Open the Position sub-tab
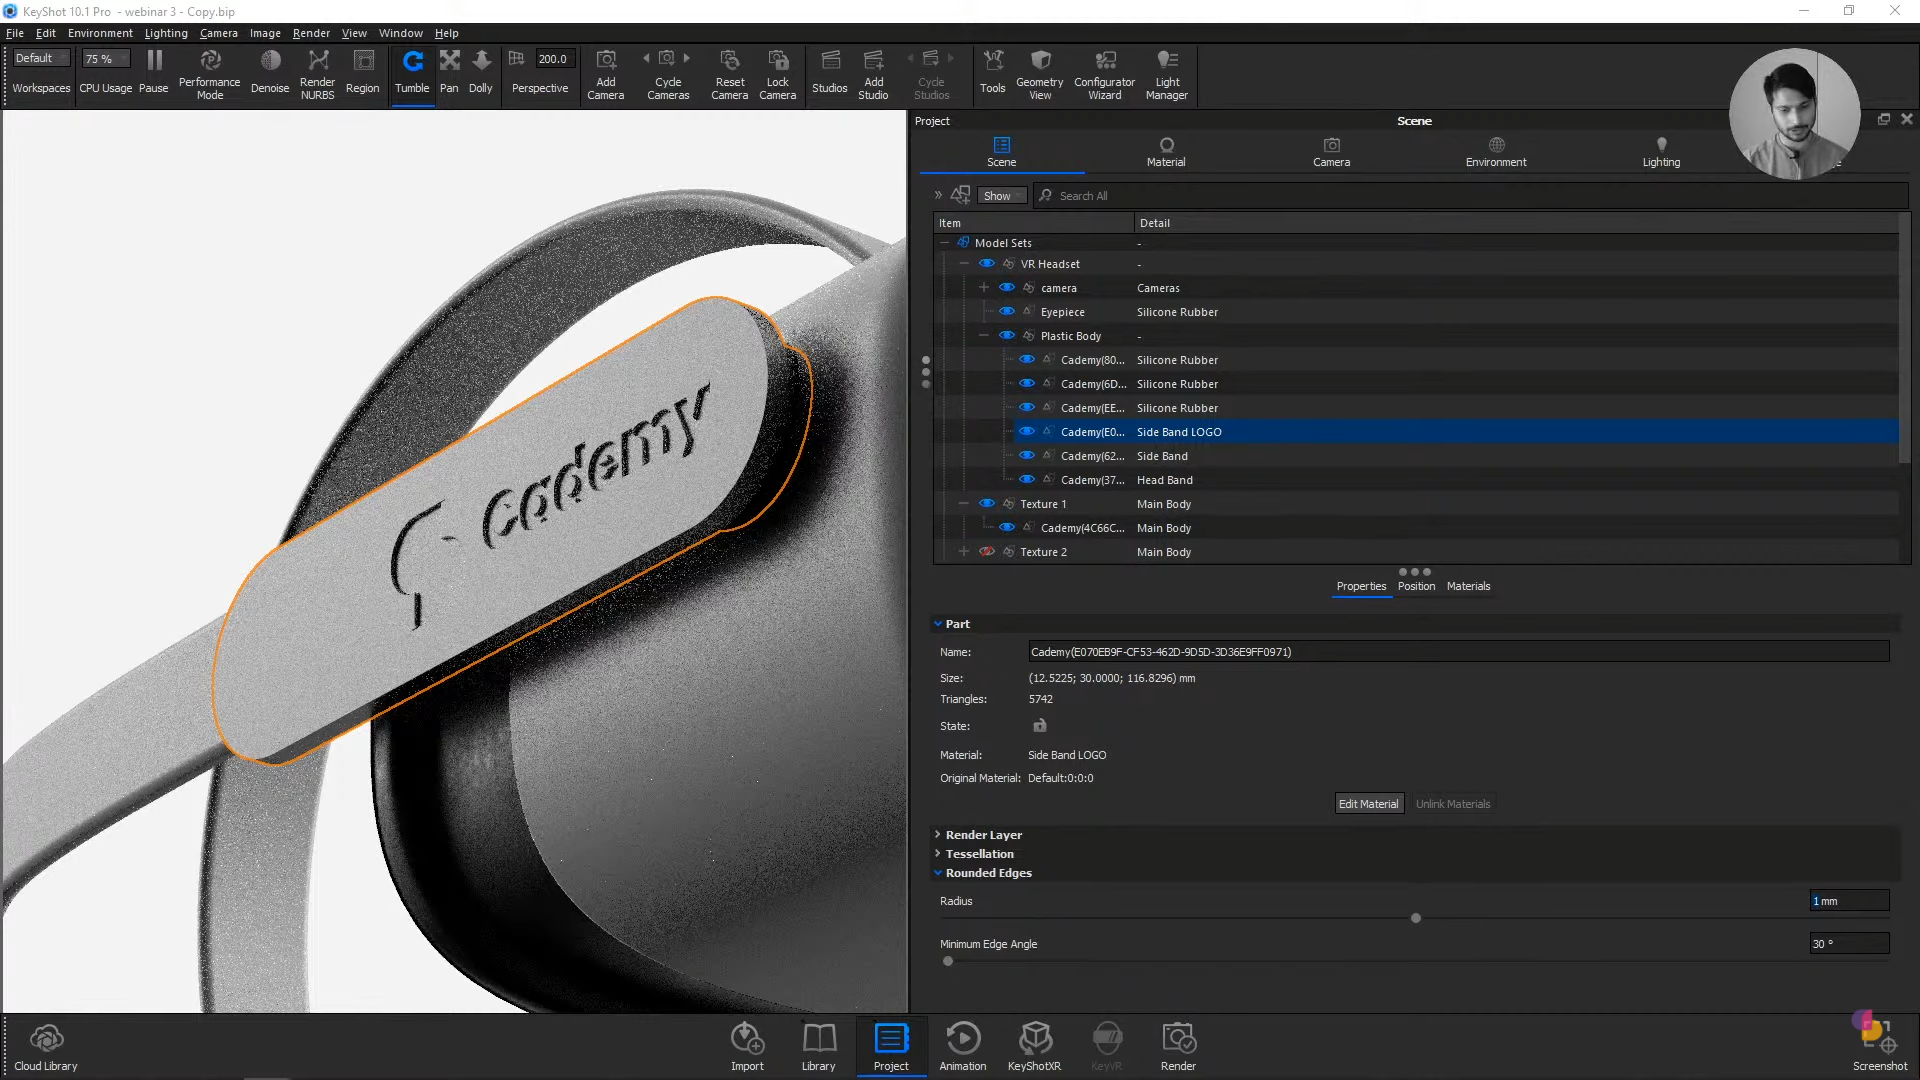 [x=1416, y=586]
